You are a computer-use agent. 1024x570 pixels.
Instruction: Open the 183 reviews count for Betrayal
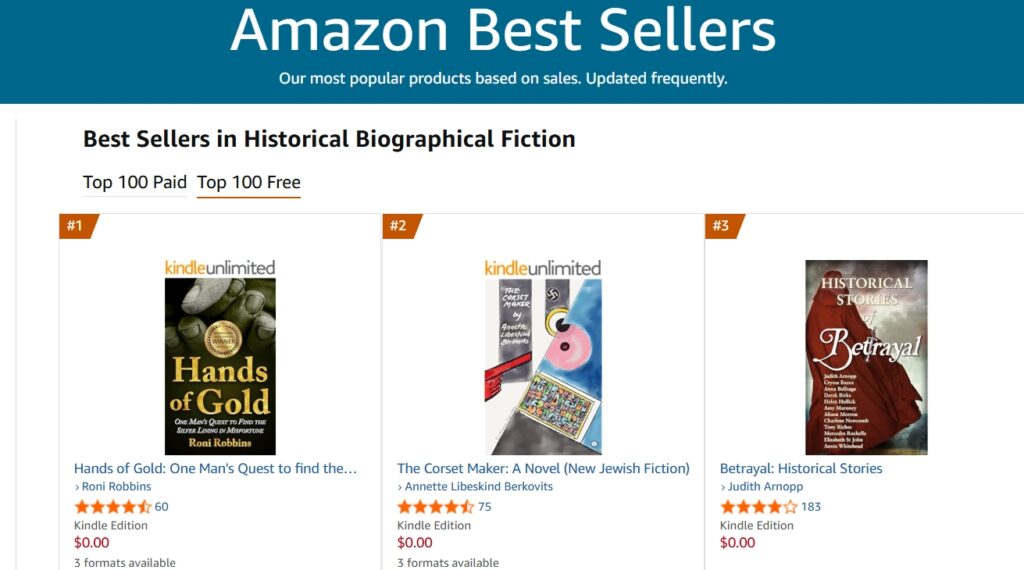[811, 507]
